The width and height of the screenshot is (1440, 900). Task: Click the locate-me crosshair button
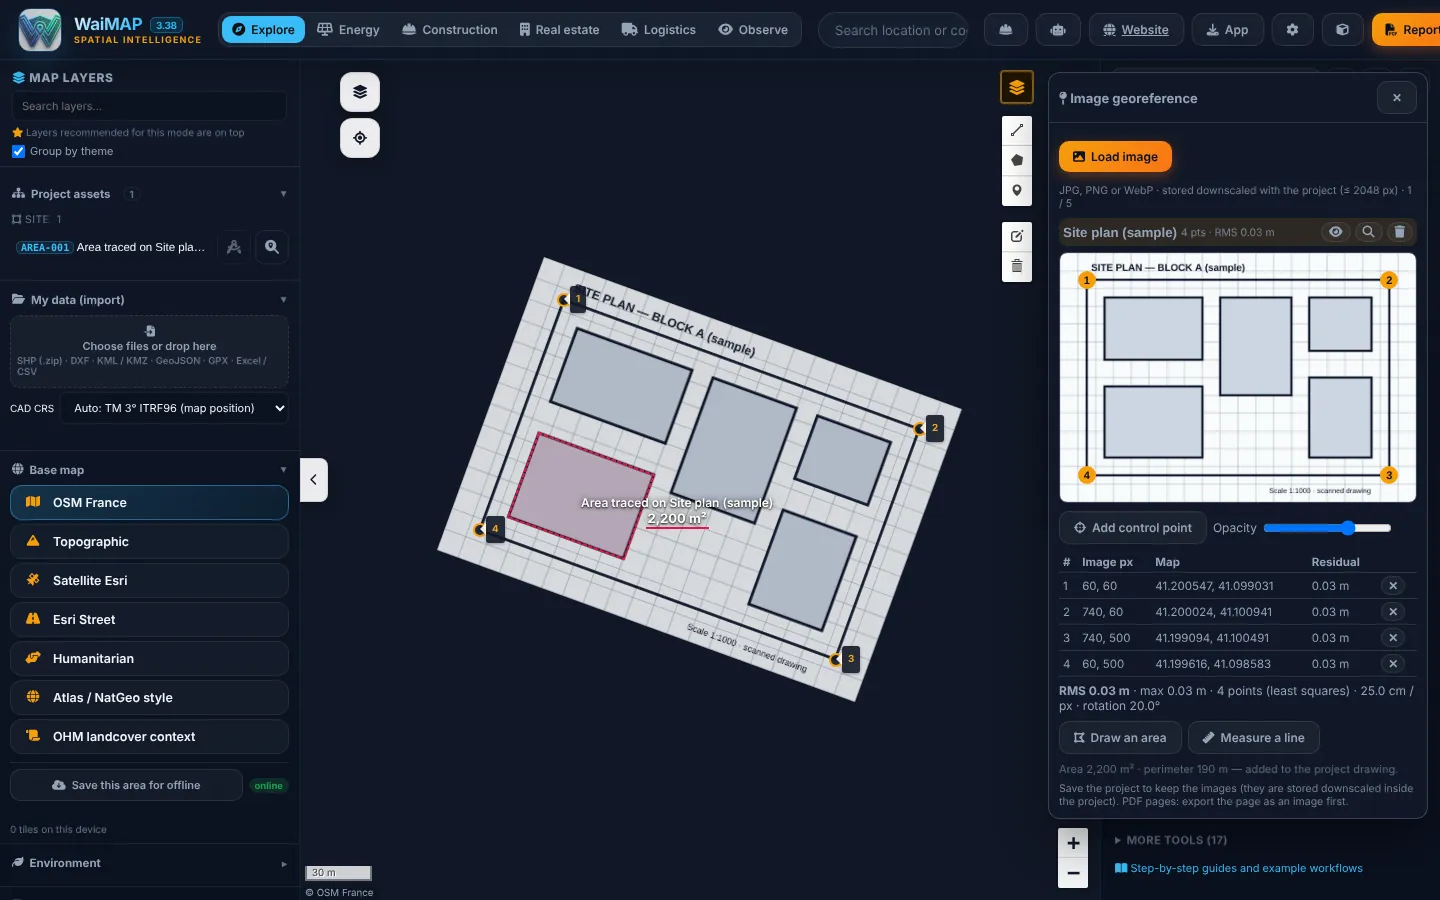(x=360, y=138)
